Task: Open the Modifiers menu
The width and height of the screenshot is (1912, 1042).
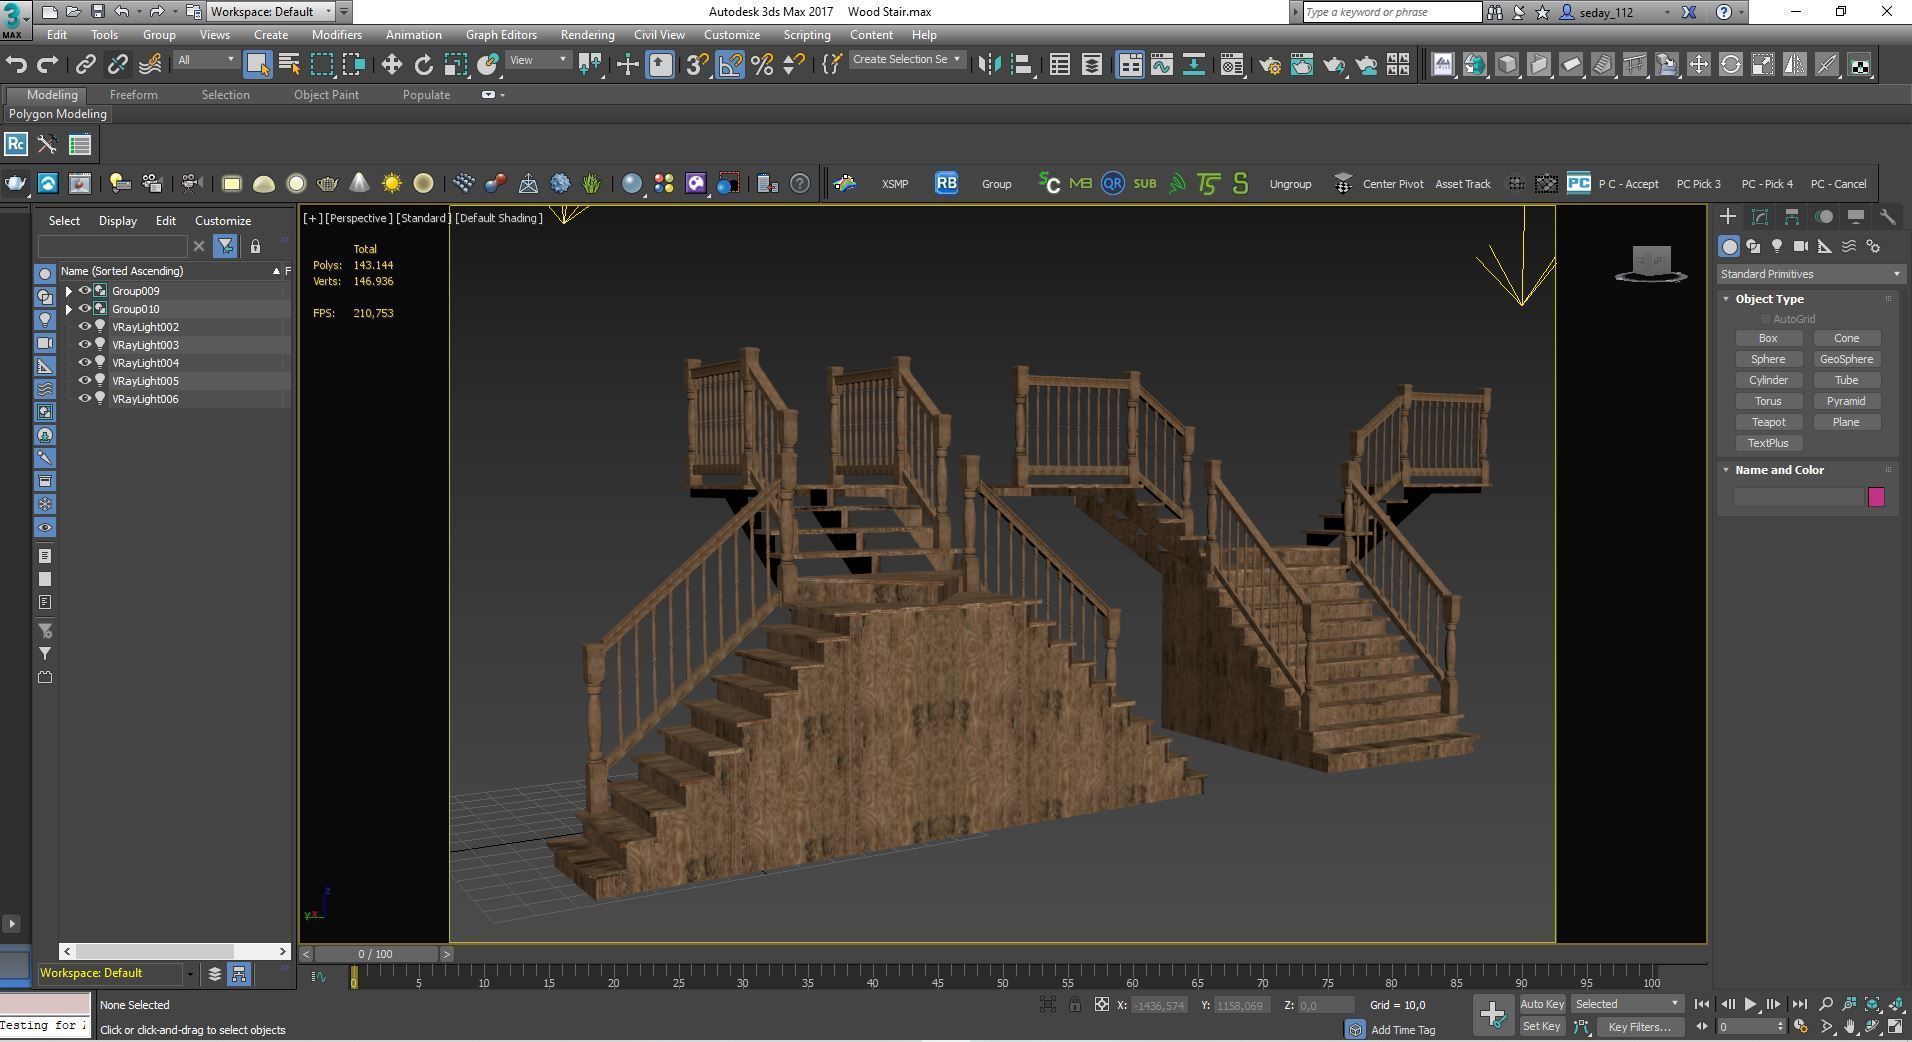Action: [336, 34]
